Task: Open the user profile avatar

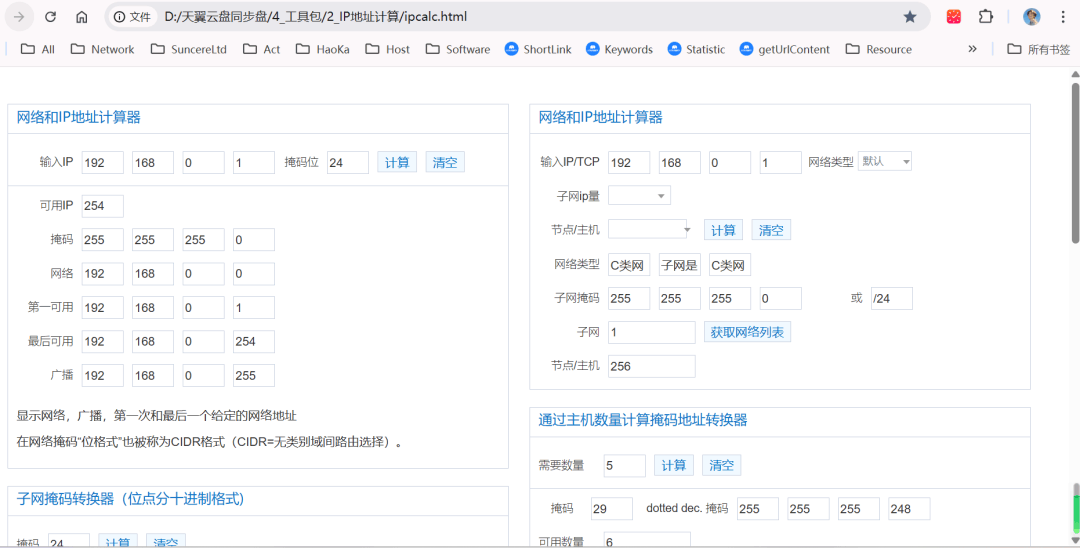Action: coord(1032,17)
